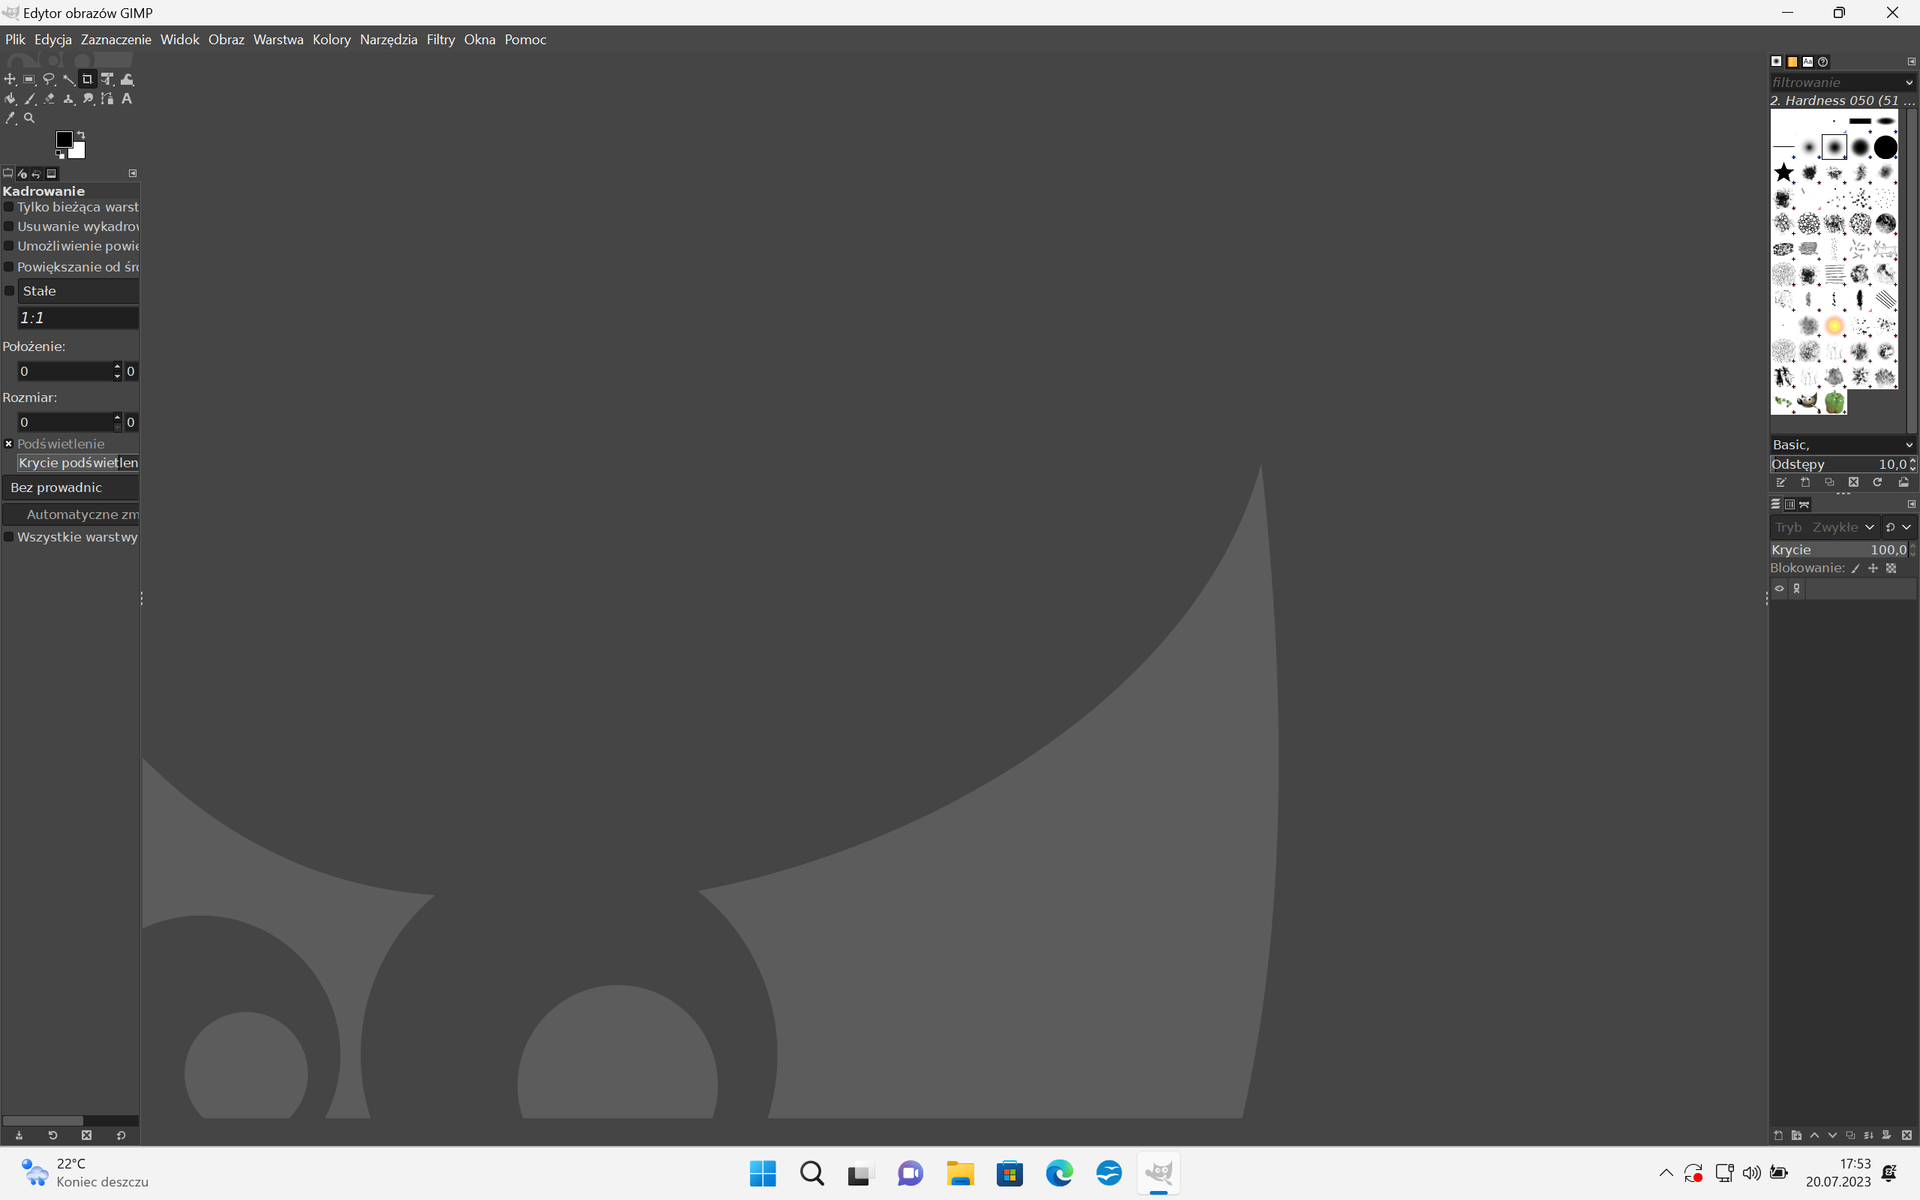Click the Color Picker eyedropper tool
Screen dimensions: 1920x1200
(10, 118)
